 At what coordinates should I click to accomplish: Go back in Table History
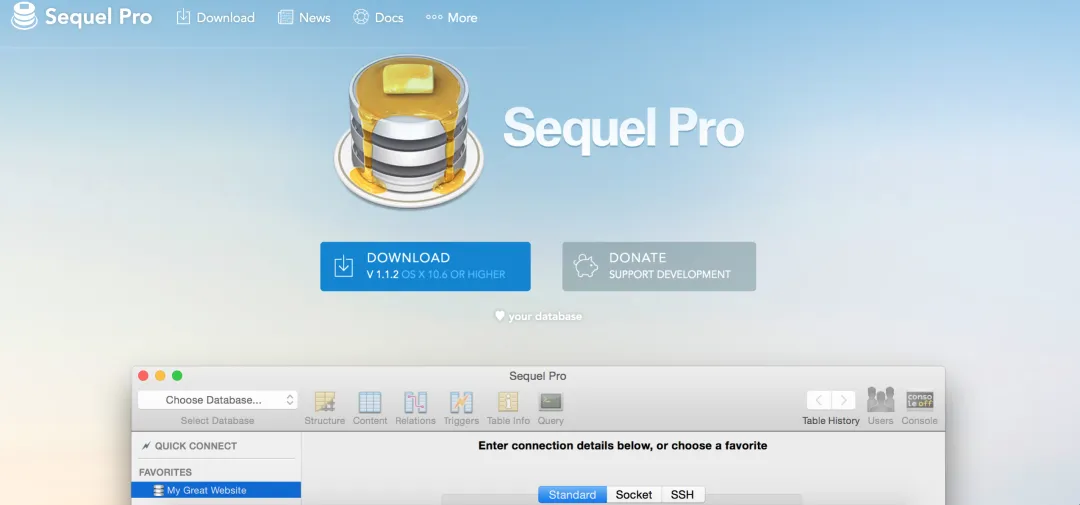819,400
